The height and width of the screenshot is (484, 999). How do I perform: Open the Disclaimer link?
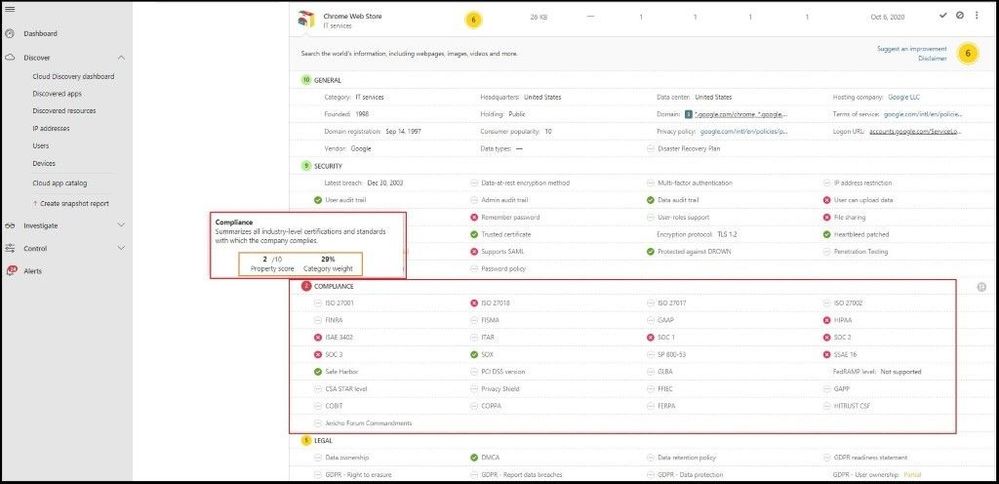[933, 59]
